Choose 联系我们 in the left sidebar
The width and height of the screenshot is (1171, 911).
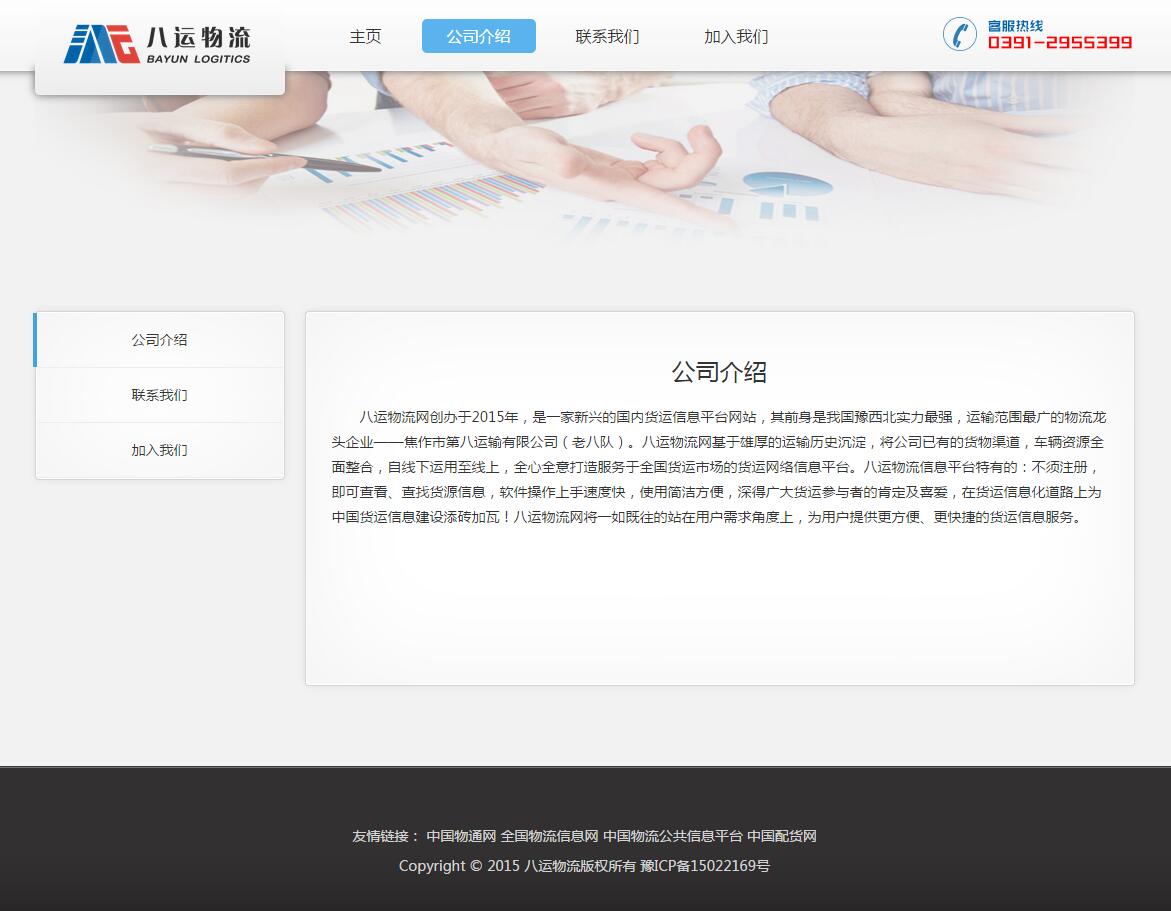(x=160, y=395)
